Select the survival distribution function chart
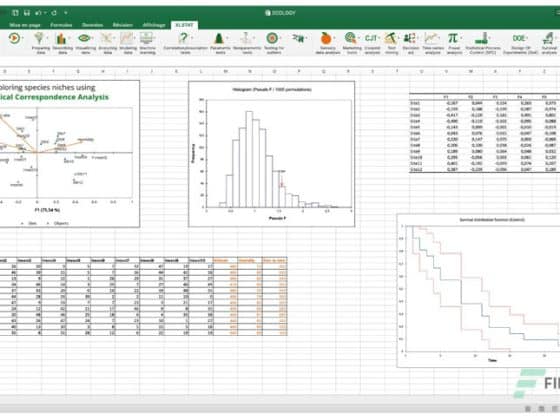Screen dimensions: 560x420 pyautogui.click(x=479, y=290)
